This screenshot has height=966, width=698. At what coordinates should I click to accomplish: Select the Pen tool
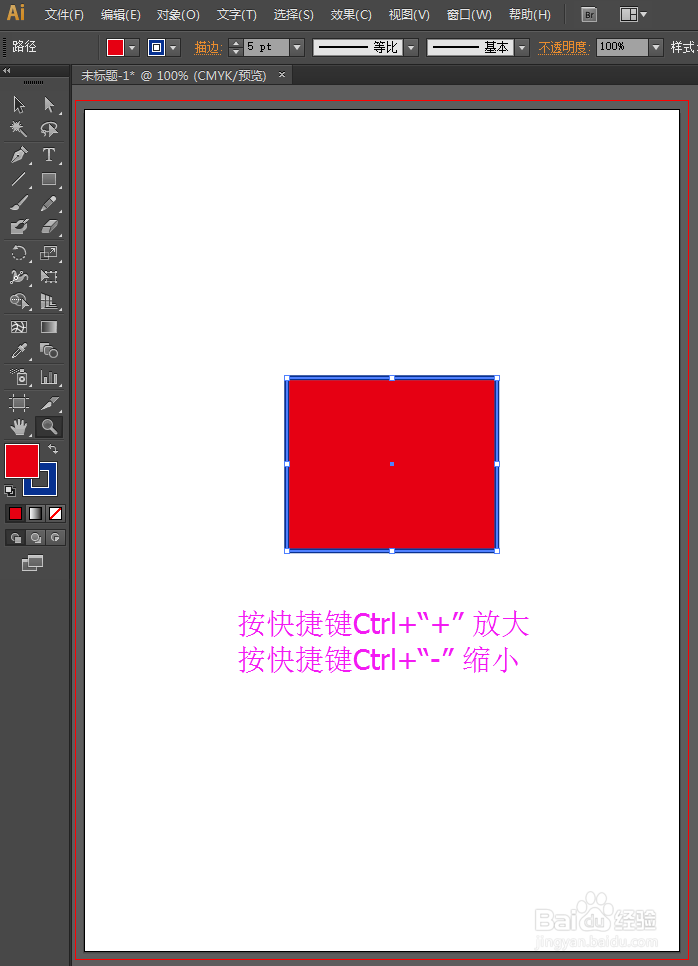pos(19,154)
